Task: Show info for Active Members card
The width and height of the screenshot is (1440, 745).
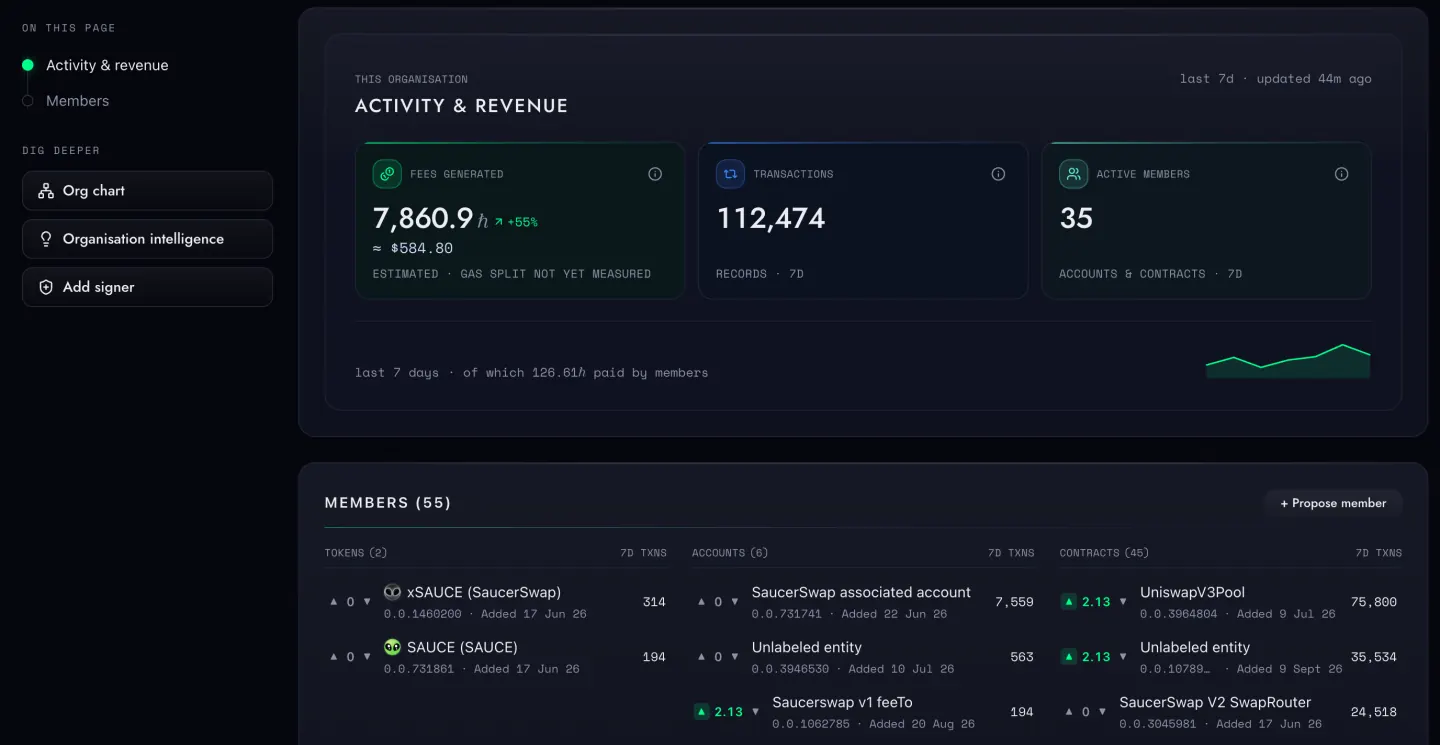Action: pos(1341,174)
